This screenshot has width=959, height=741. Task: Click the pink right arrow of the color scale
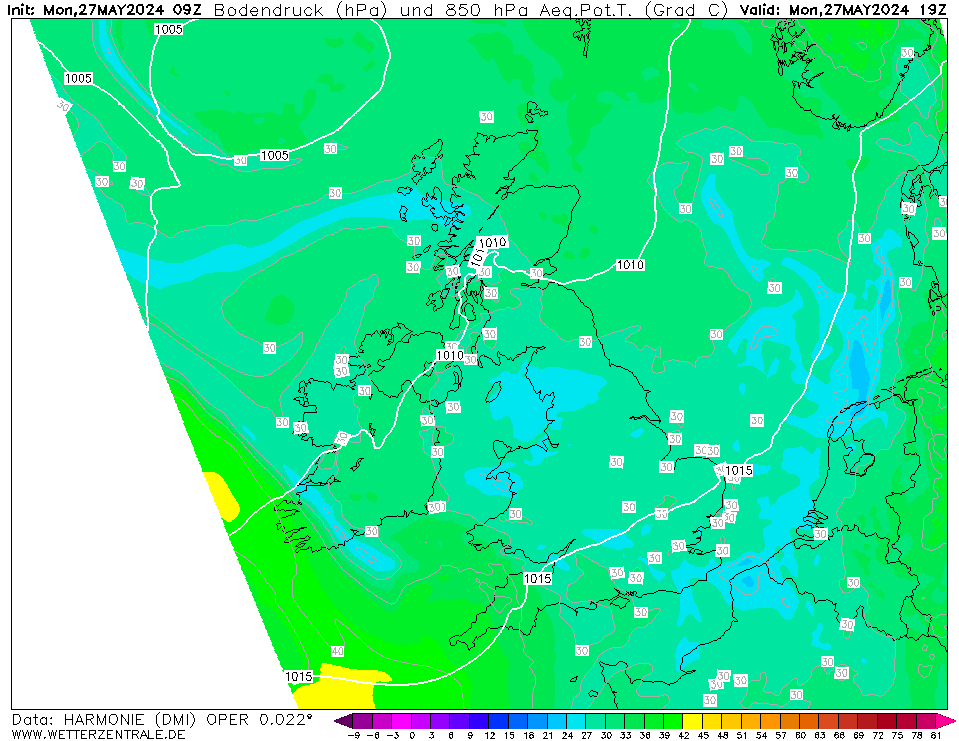pos(946,720)
